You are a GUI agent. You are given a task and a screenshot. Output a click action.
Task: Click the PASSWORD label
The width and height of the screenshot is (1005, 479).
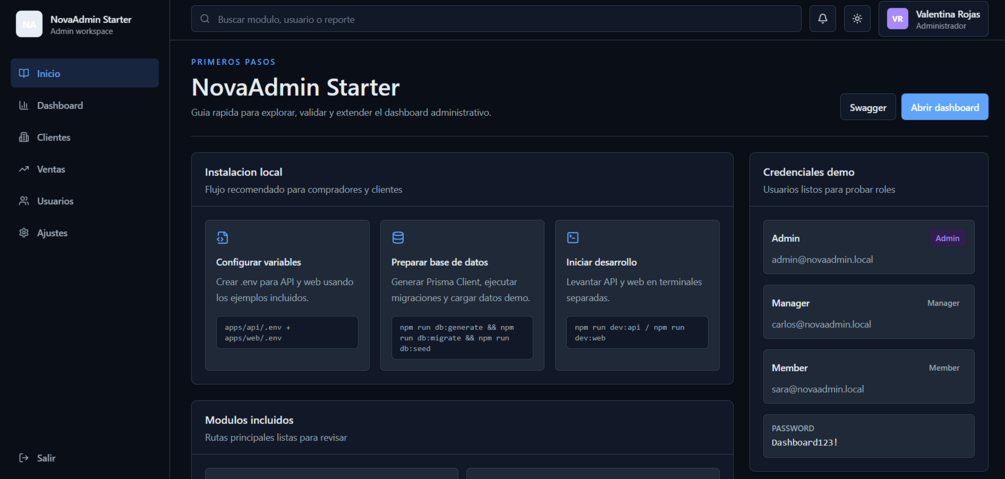click(793, 428)
